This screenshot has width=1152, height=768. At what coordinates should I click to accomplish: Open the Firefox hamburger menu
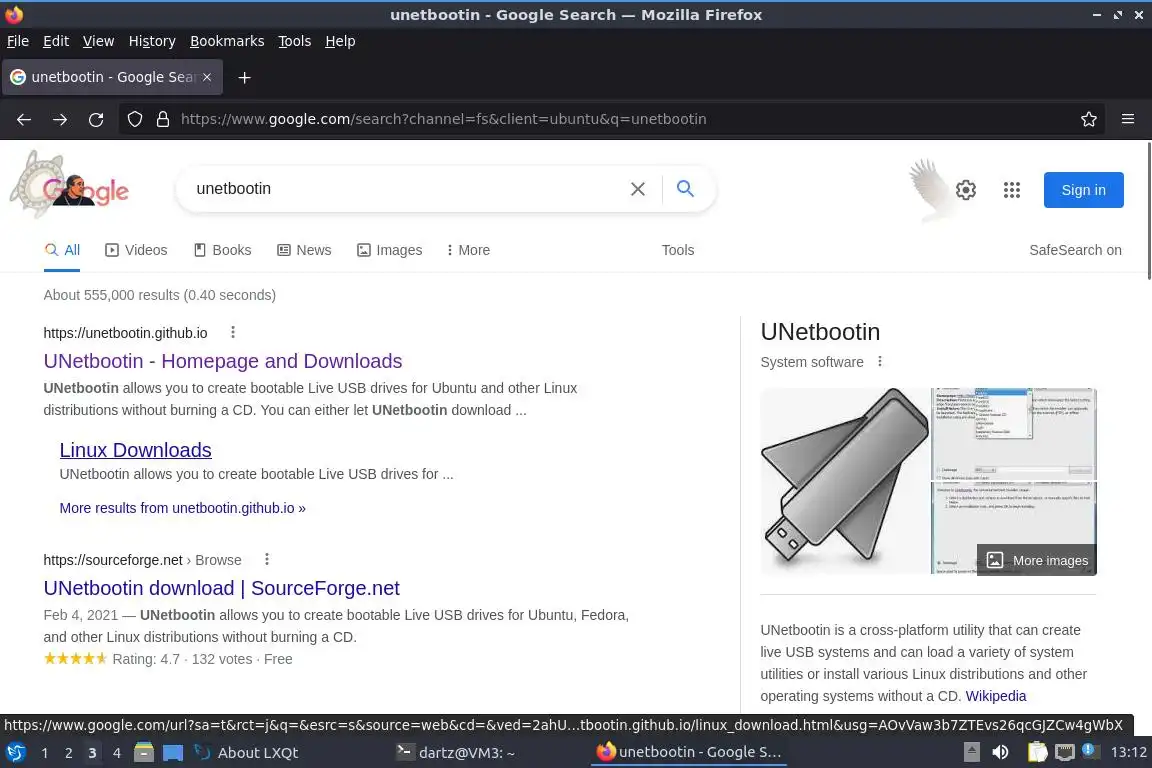point(1128,119)
